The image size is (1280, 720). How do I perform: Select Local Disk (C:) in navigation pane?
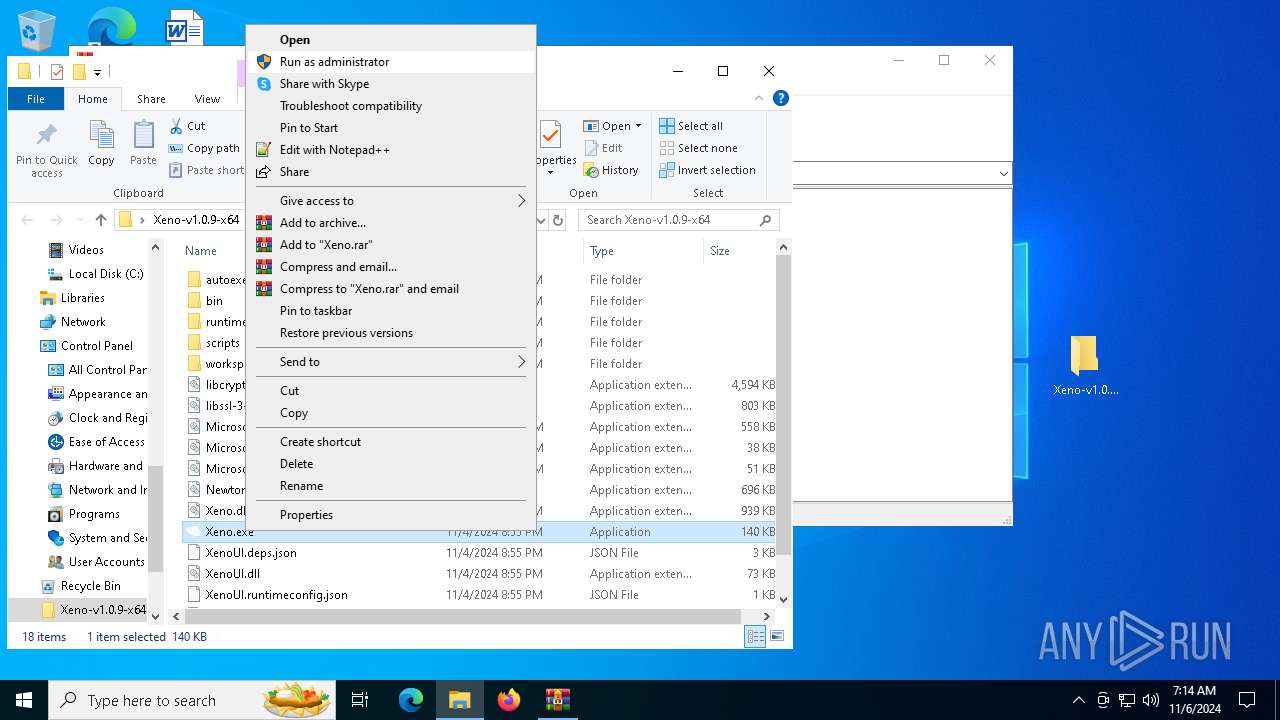coord(95,274)
